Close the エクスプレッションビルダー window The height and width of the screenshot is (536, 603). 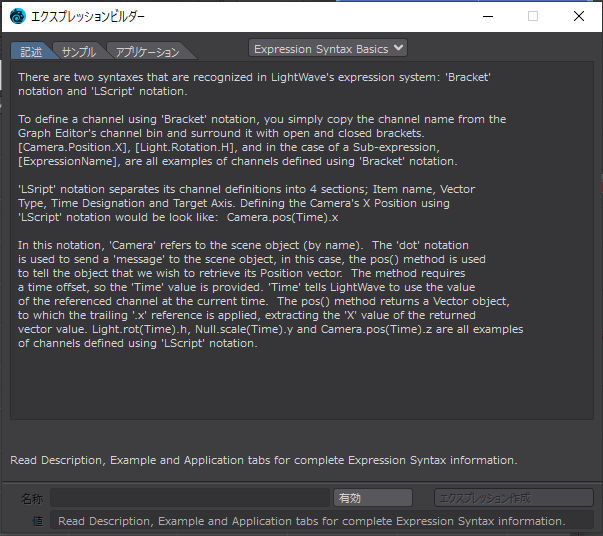(579, 17)
